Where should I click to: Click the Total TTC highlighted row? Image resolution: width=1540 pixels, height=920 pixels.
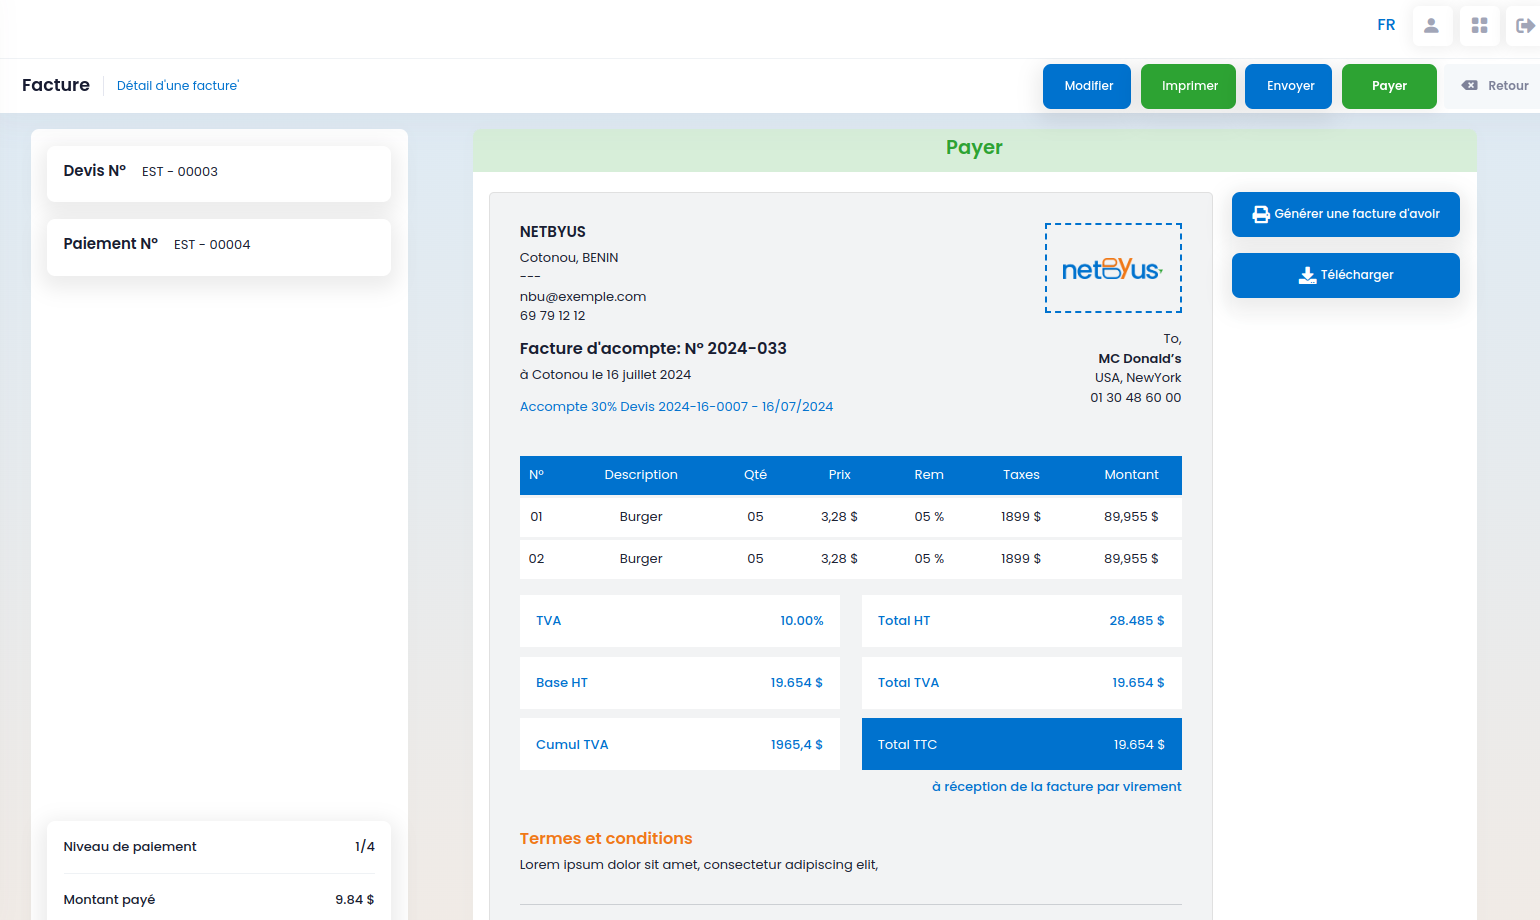(x=1022, y=744)
